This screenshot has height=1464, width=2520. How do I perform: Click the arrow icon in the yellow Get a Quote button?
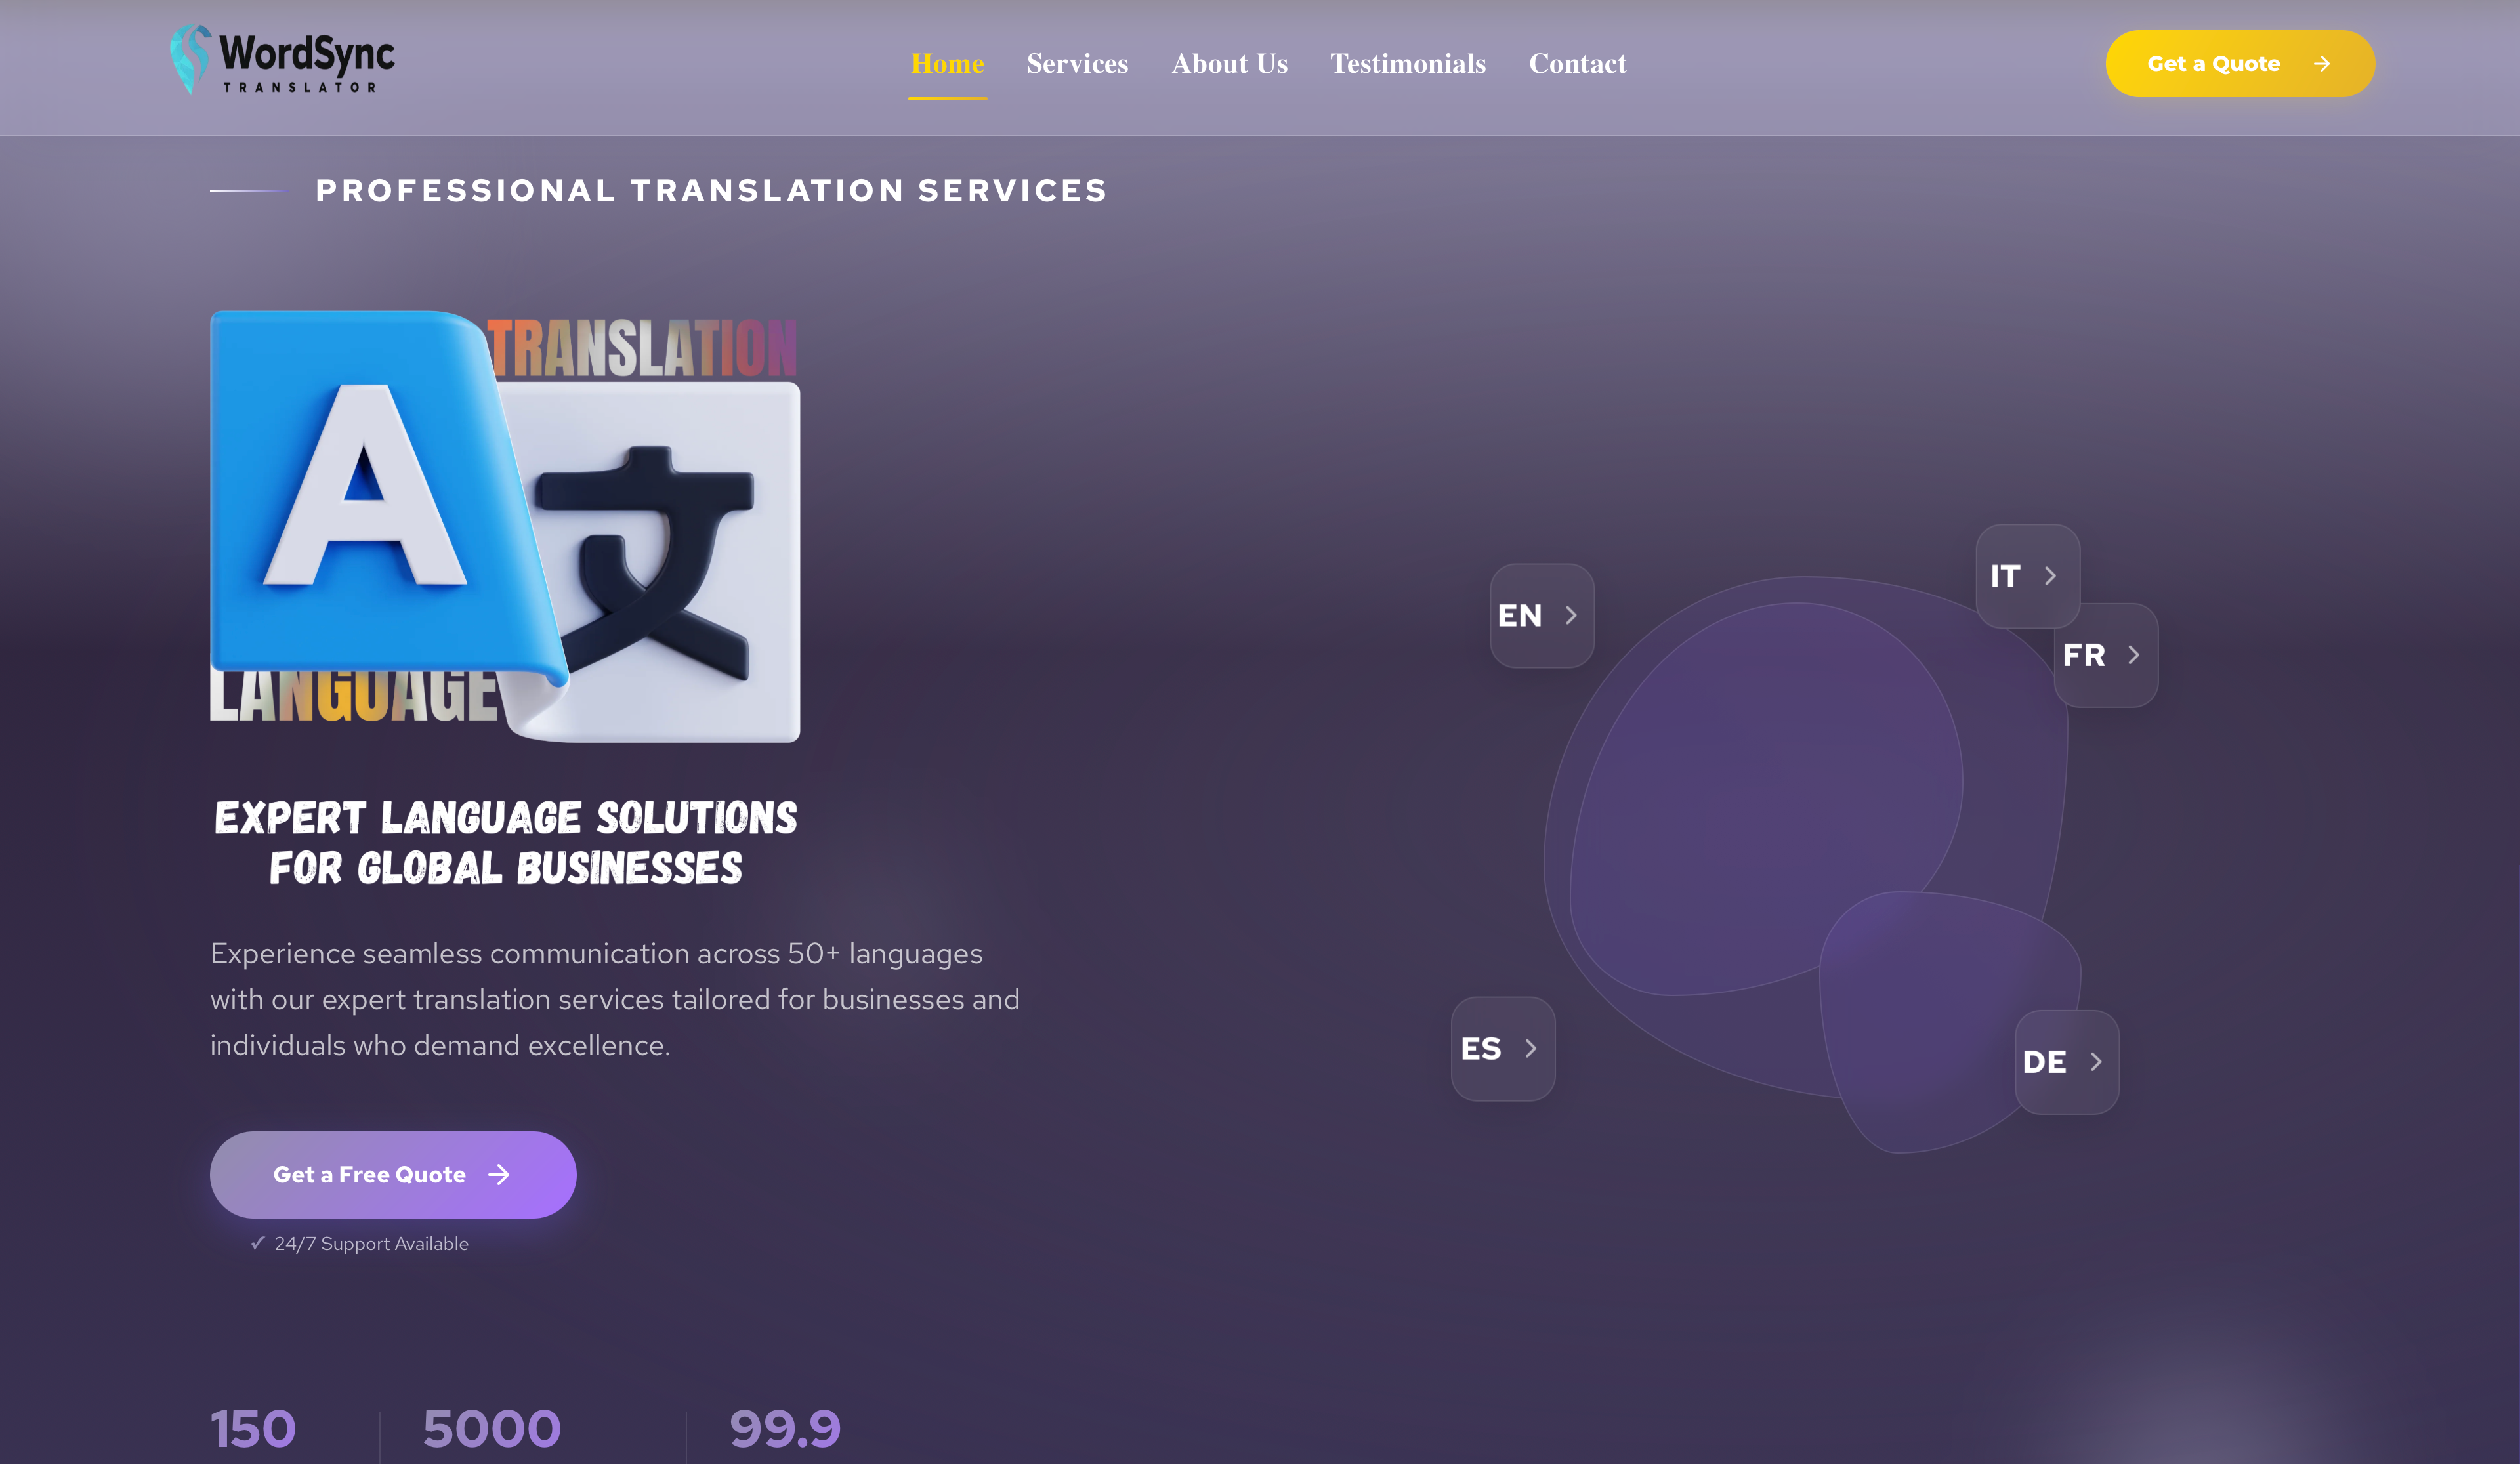(2322, 64)
